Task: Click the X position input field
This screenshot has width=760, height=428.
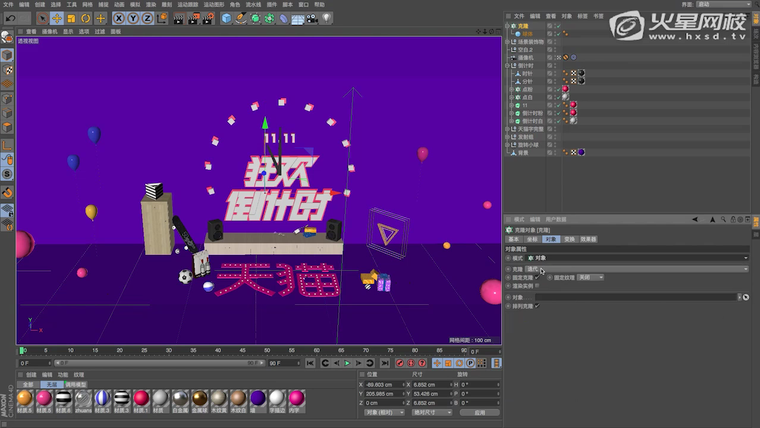Action: pyautogui.click(x=384, y=384)
